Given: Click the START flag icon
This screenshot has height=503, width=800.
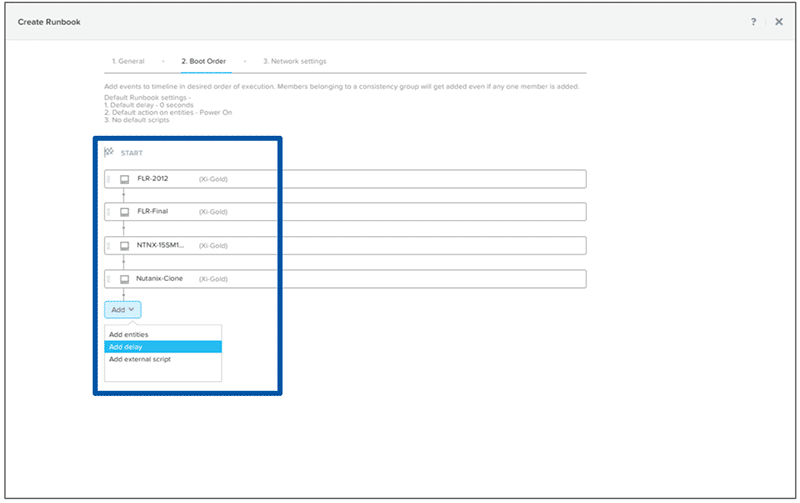Looking at the screenshot, I should tap(110, 153).
